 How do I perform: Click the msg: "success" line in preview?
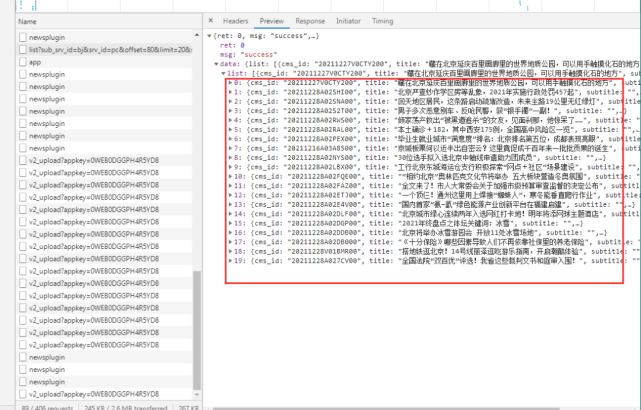pyautogui.click(x=249, y=55)
